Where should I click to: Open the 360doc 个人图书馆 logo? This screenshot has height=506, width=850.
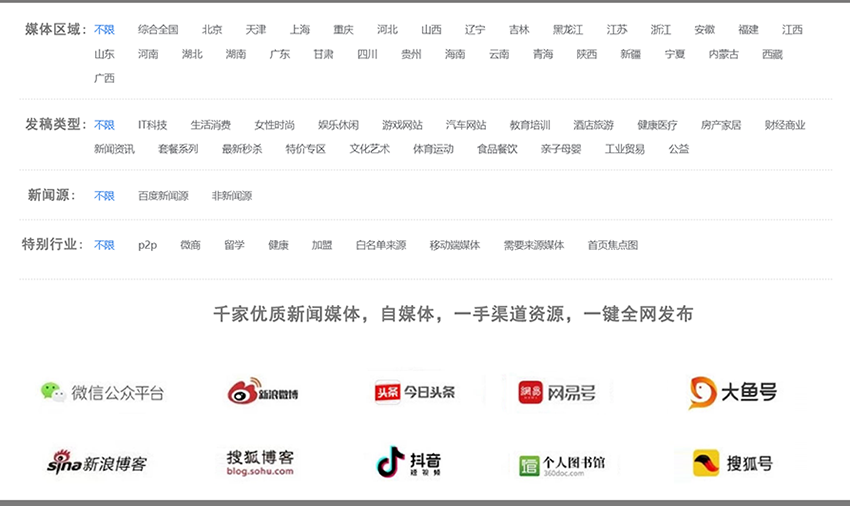pos(562,465)
